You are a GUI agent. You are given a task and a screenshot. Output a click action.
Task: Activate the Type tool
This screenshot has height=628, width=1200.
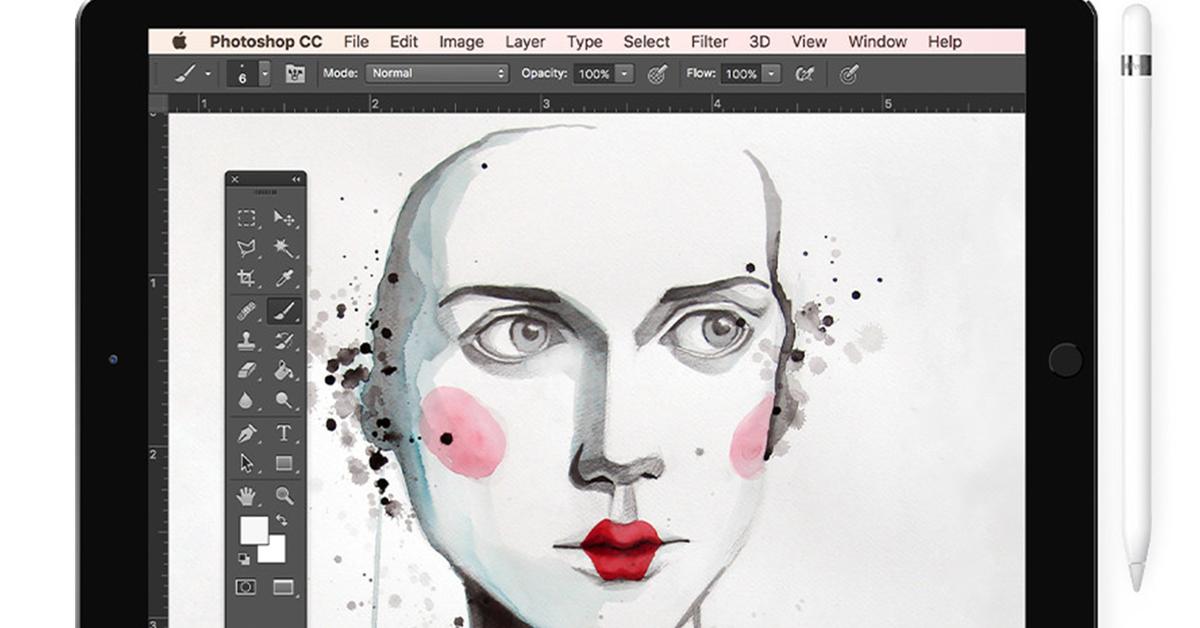coord(284,433)
